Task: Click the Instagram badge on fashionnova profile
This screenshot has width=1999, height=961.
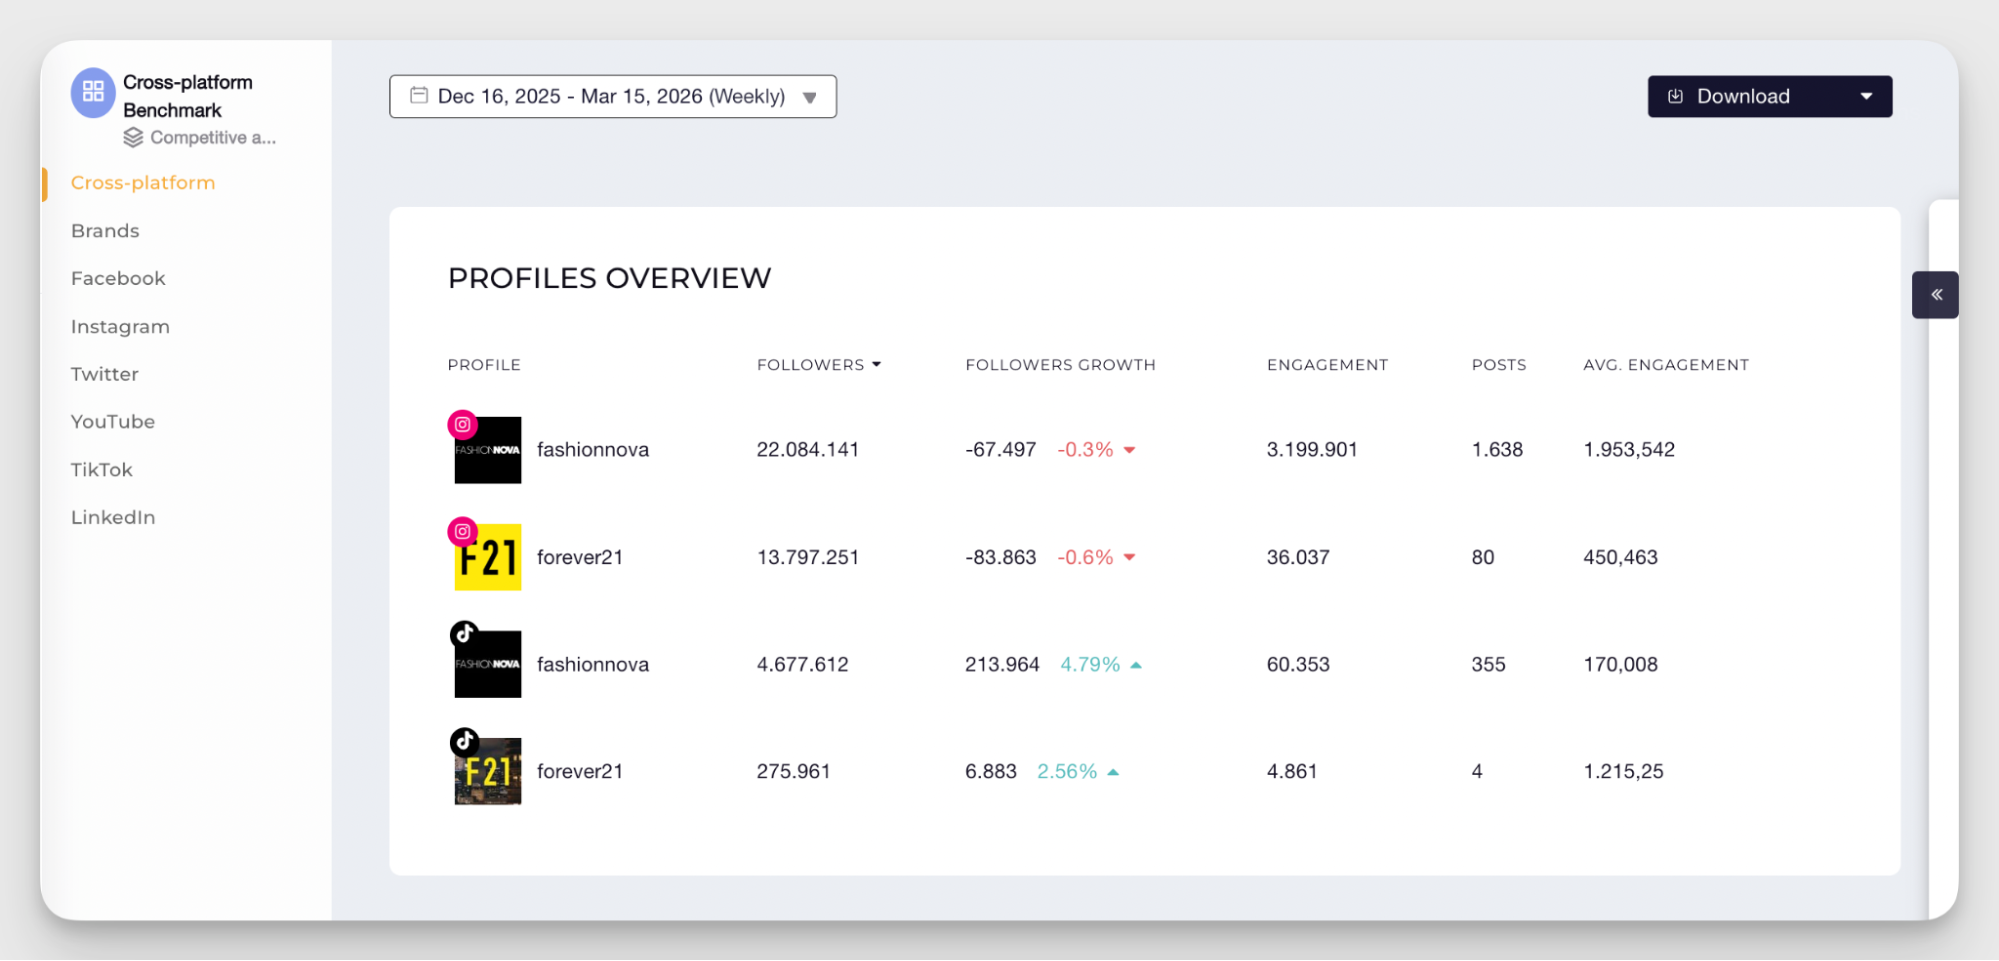Action: pos(462,424)
